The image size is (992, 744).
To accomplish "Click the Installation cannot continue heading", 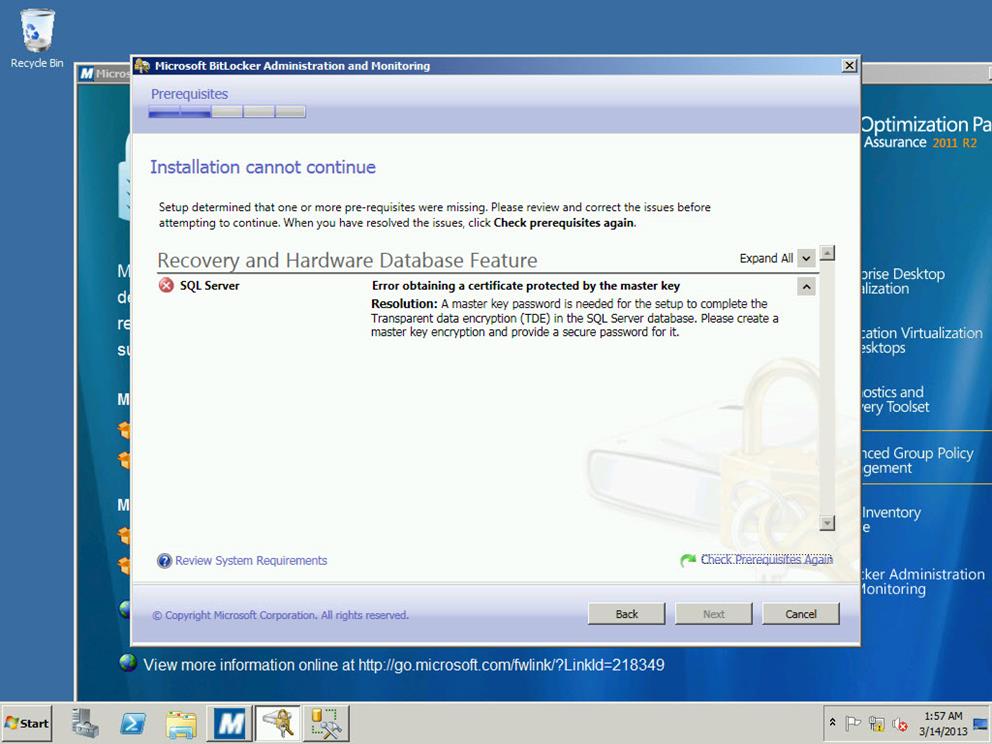I will (263, 167).
